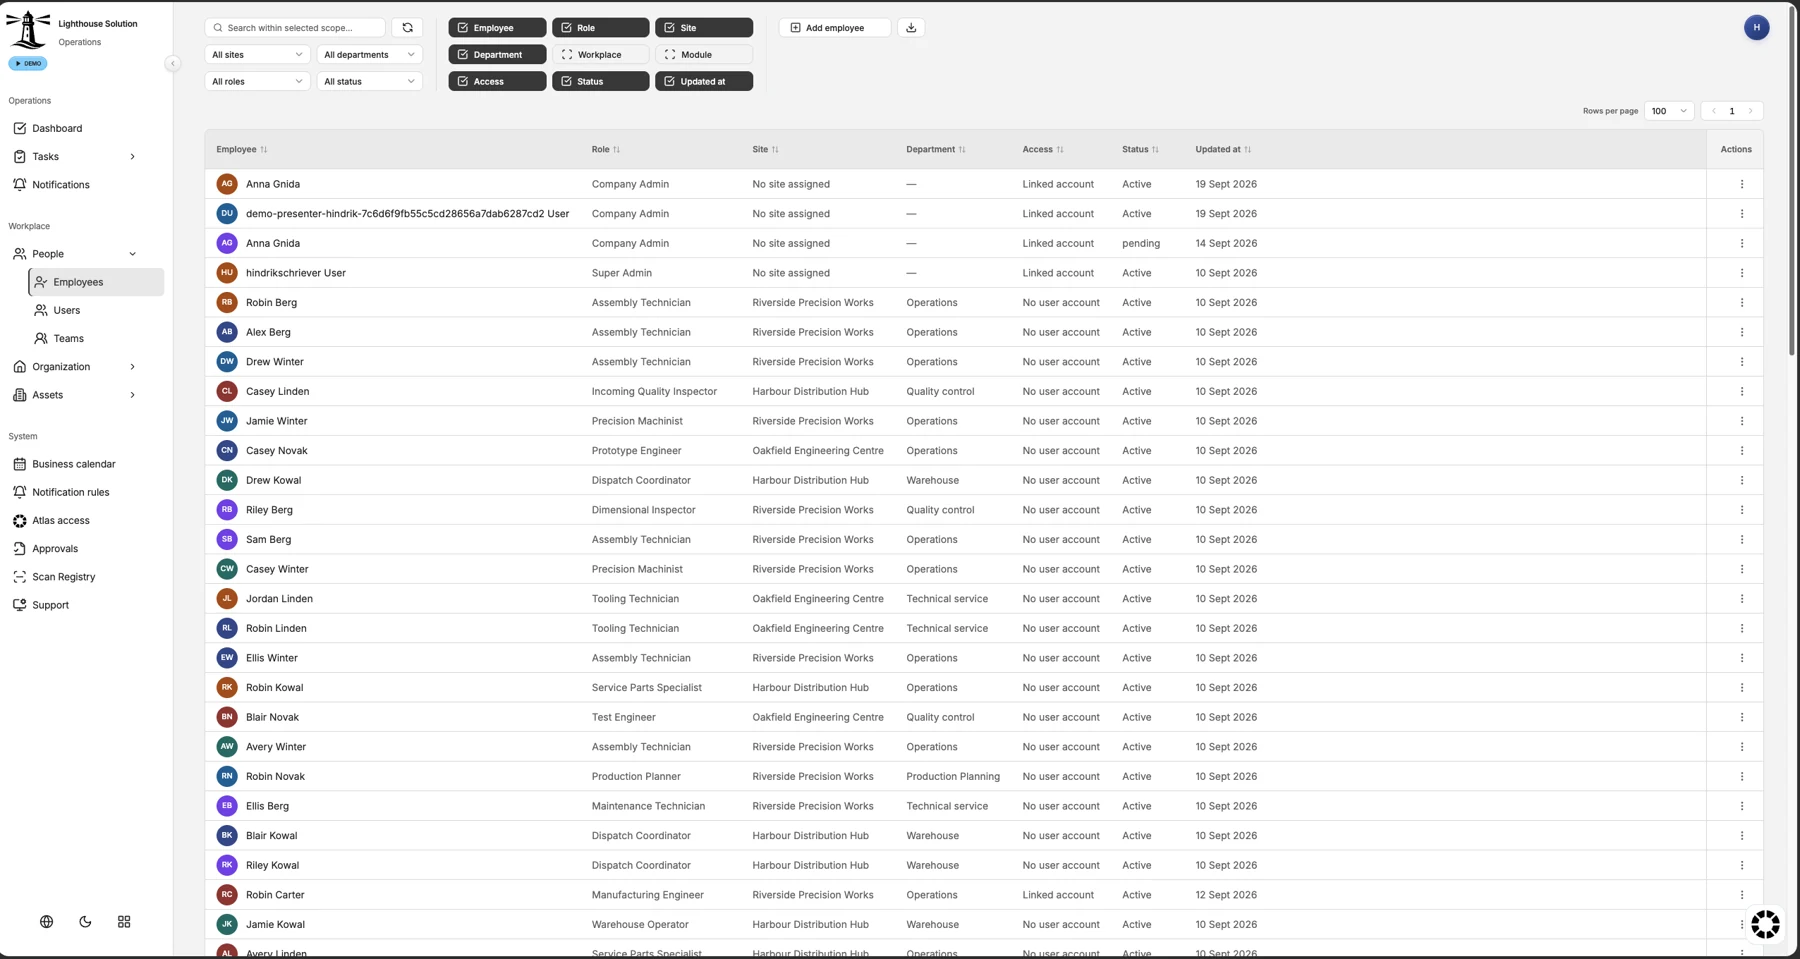This screenshot has width=1800, height=959.
Task: Open actions menu for Casey Linden
Action: tap(1741, 392)
